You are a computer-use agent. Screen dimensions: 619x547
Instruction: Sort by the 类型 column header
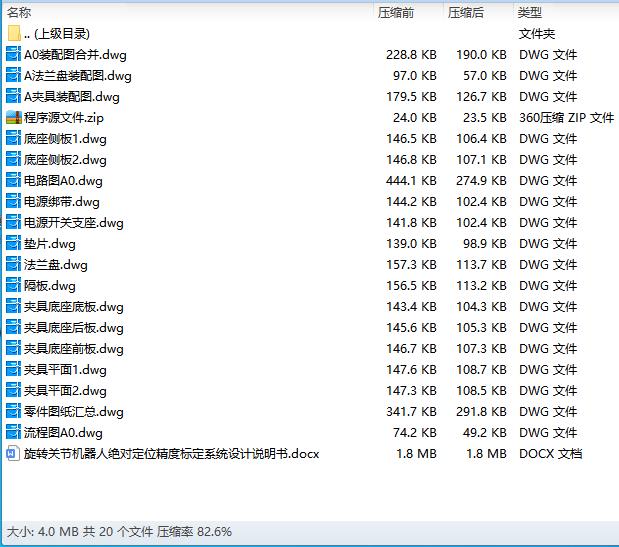pos(530,13)
